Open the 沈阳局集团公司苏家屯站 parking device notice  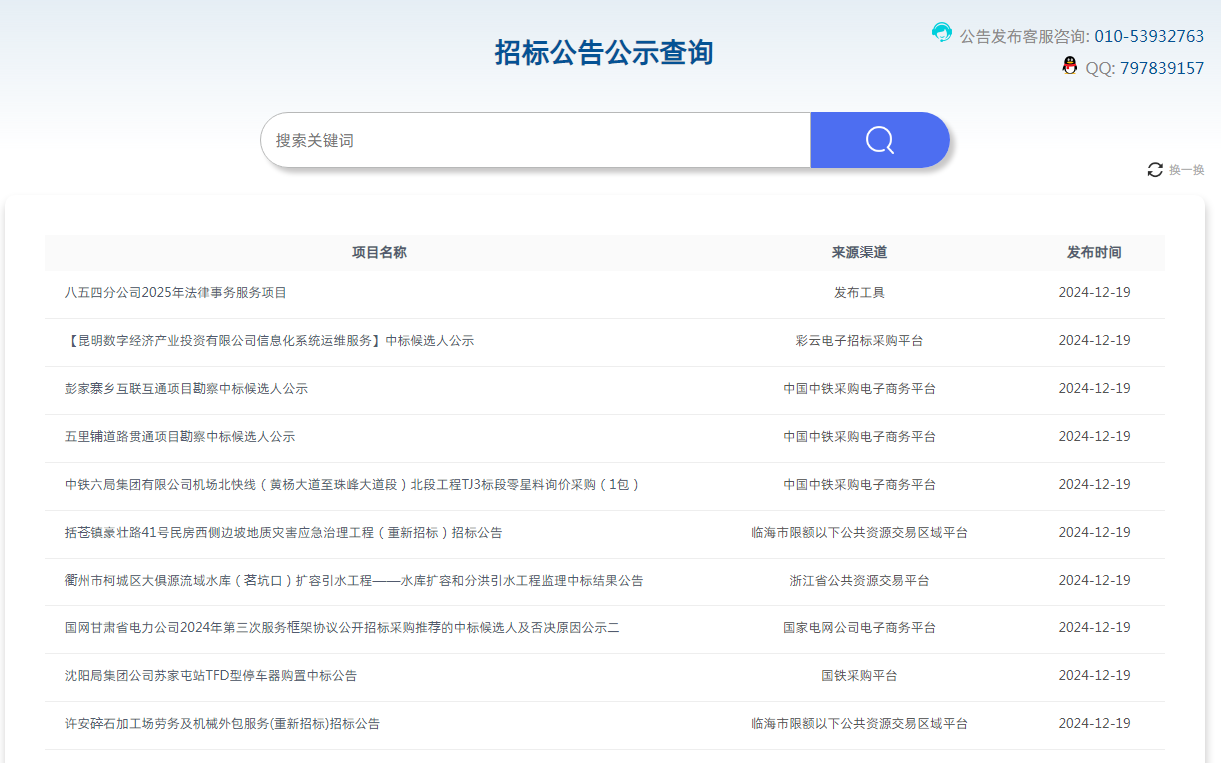210,676
